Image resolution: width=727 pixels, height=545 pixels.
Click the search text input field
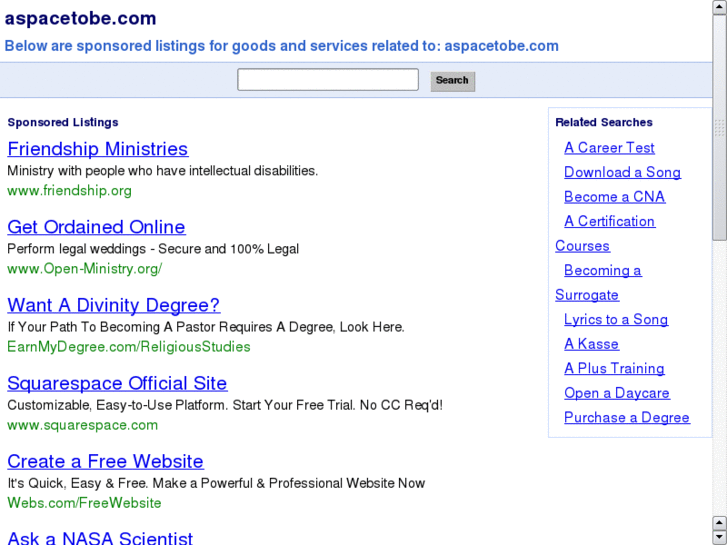tap(328, 80)
